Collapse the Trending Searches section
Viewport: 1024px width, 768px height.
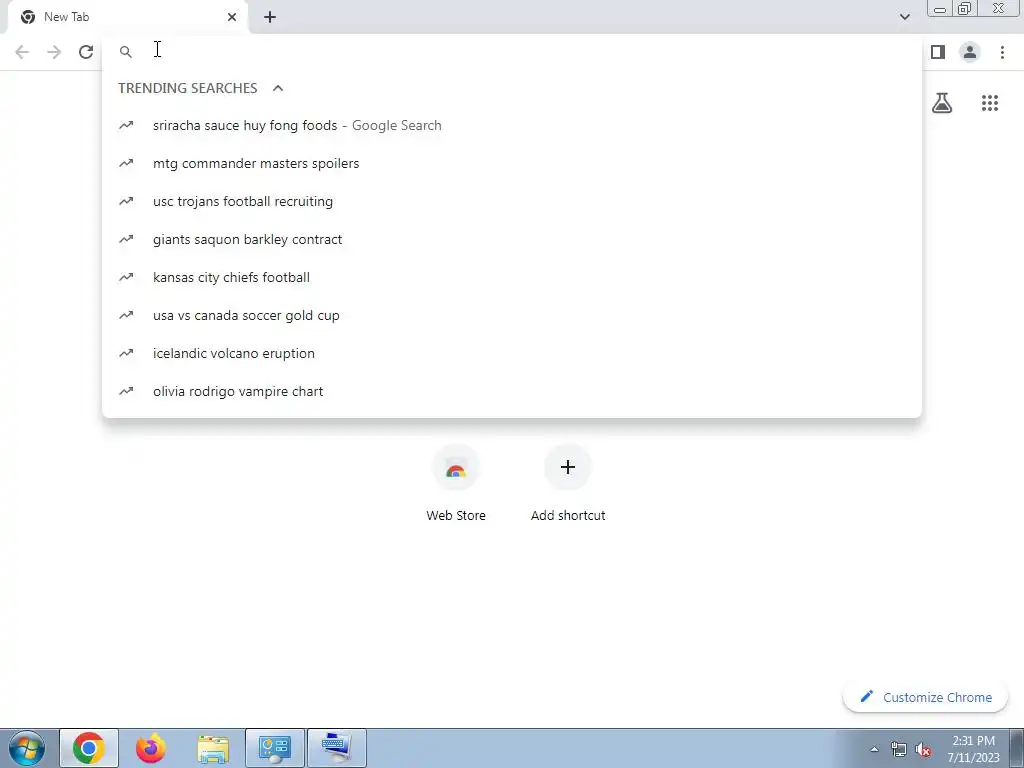click(278, 88)
